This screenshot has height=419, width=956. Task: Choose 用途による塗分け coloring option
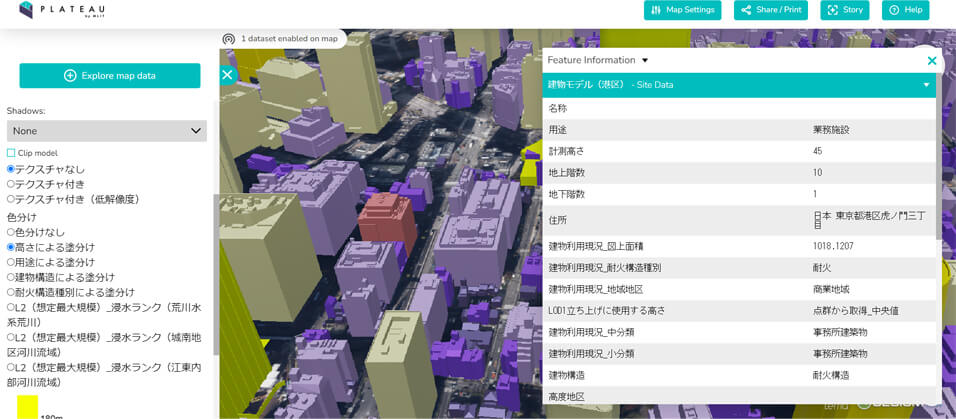tap(11, 262)
